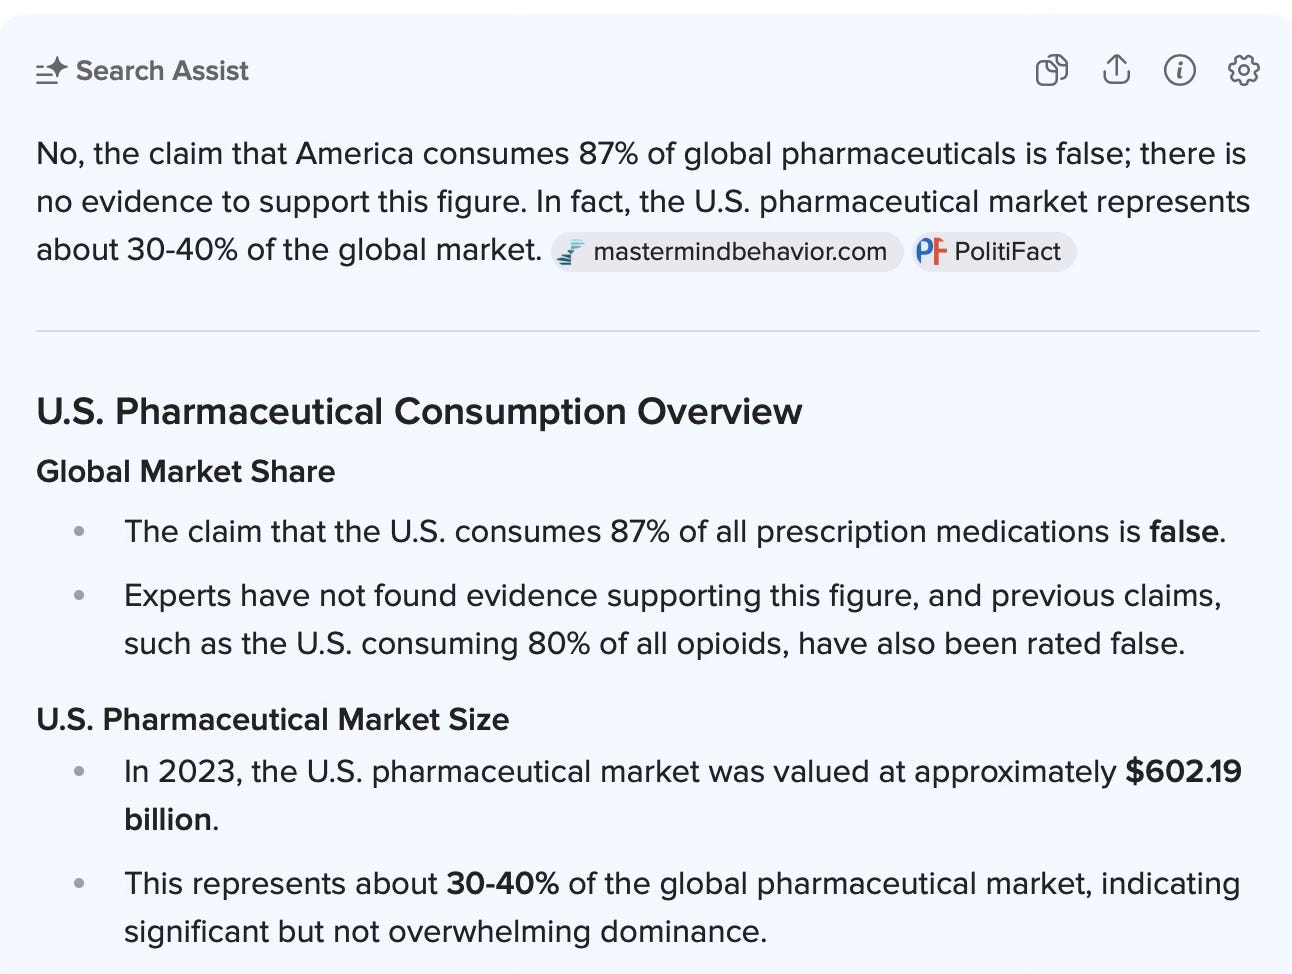Show the info icon details

point(1180,71)
